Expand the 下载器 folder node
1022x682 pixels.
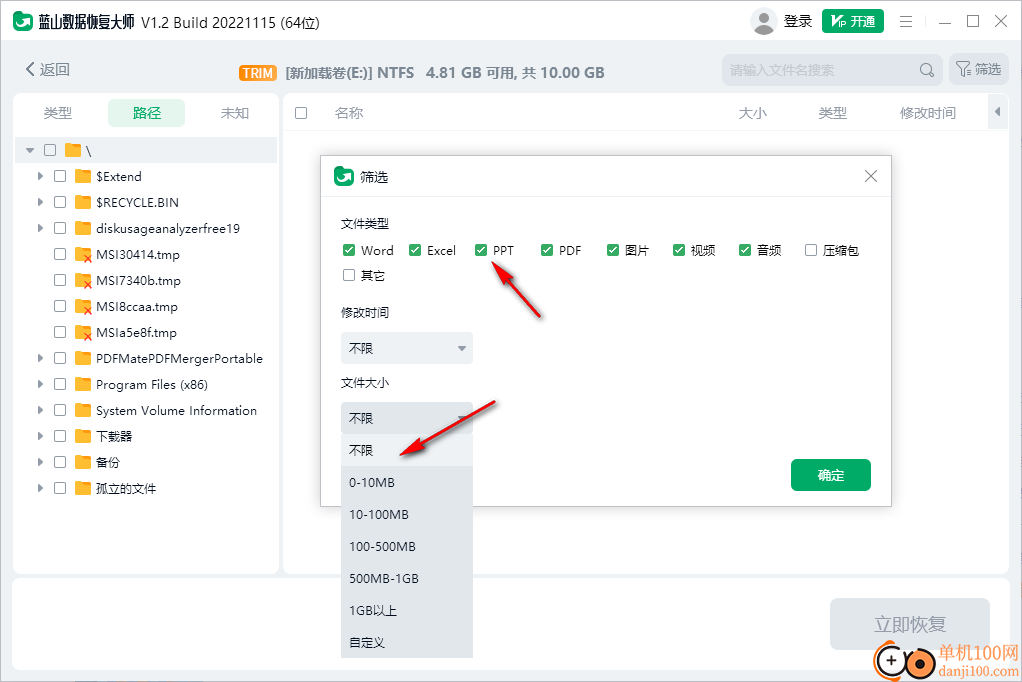click(x=40, y=436)
